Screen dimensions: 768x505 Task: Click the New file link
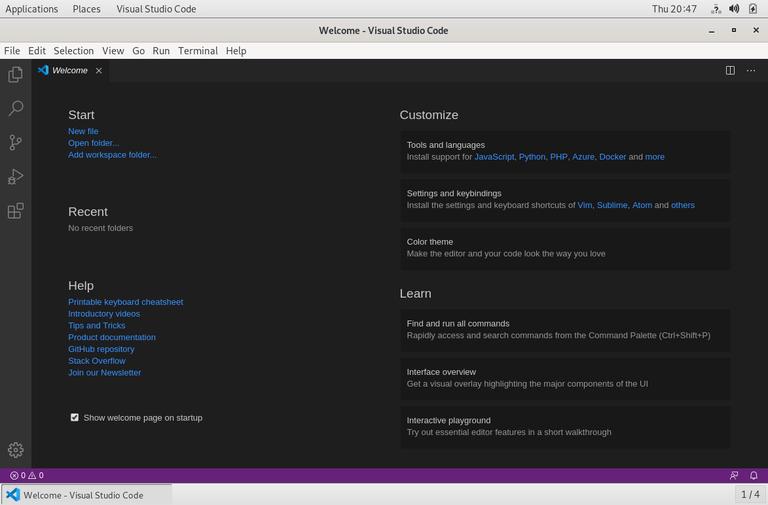coord(83,131)
